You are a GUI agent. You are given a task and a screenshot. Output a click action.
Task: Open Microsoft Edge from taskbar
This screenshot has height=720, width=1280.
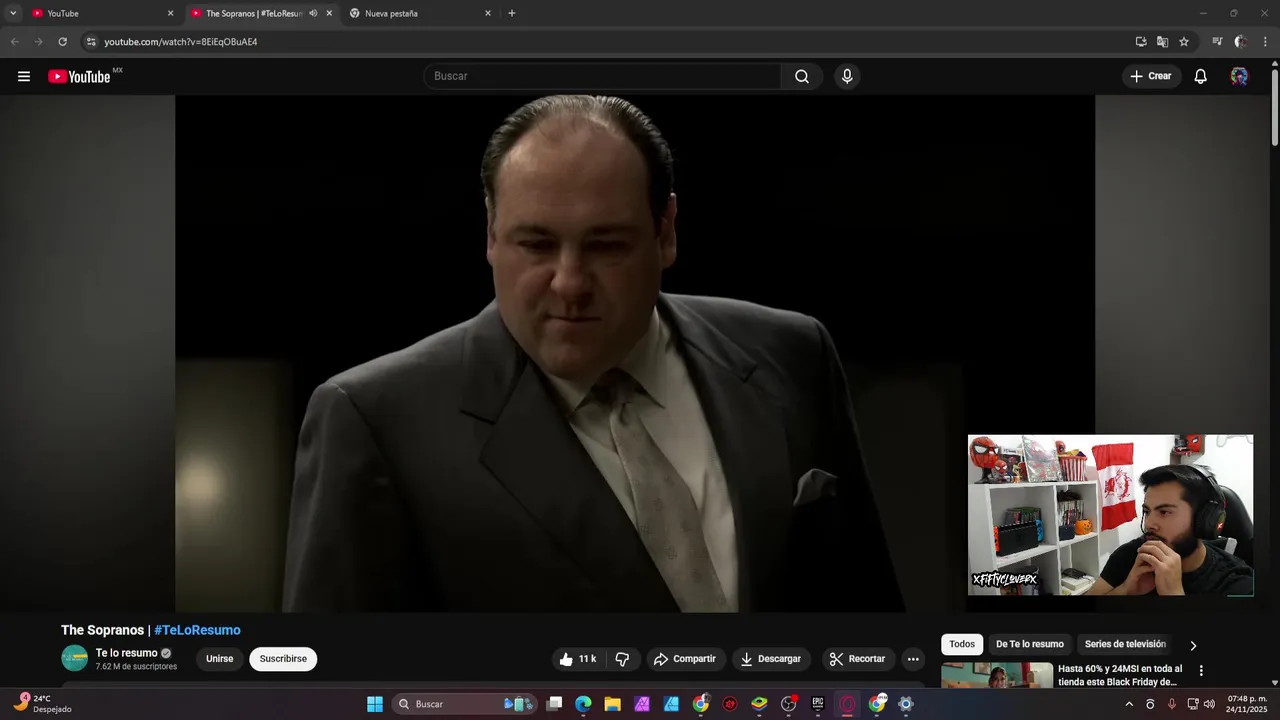[583, 704]
